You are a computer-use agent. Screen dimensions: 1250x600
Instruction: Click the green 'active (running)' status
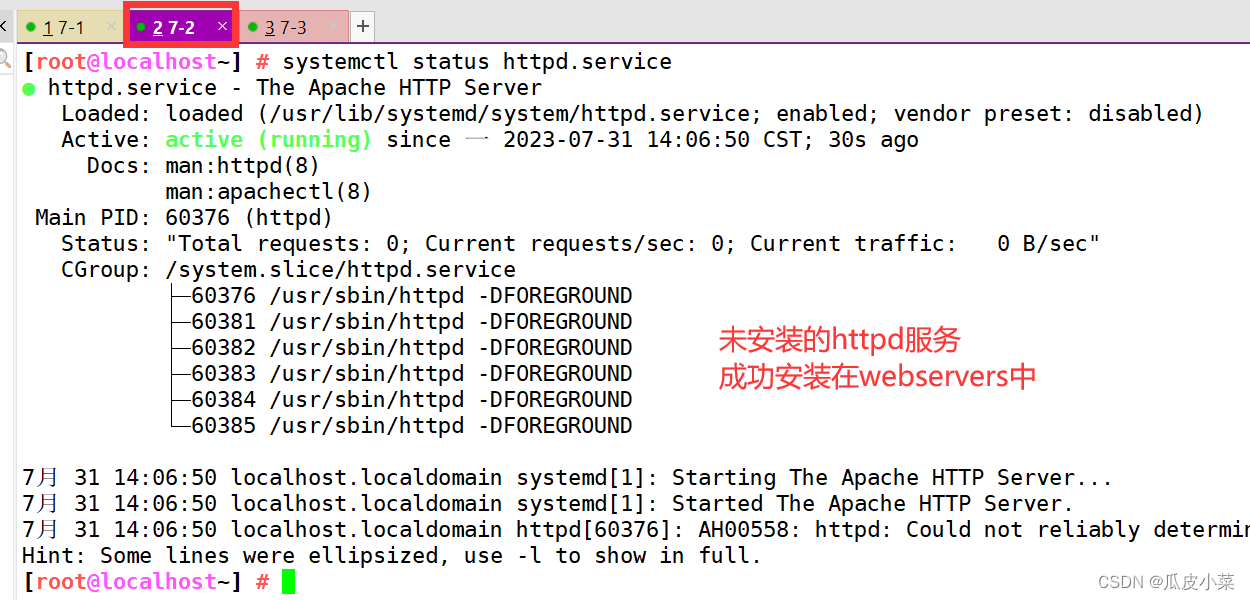tap(268, 140)
